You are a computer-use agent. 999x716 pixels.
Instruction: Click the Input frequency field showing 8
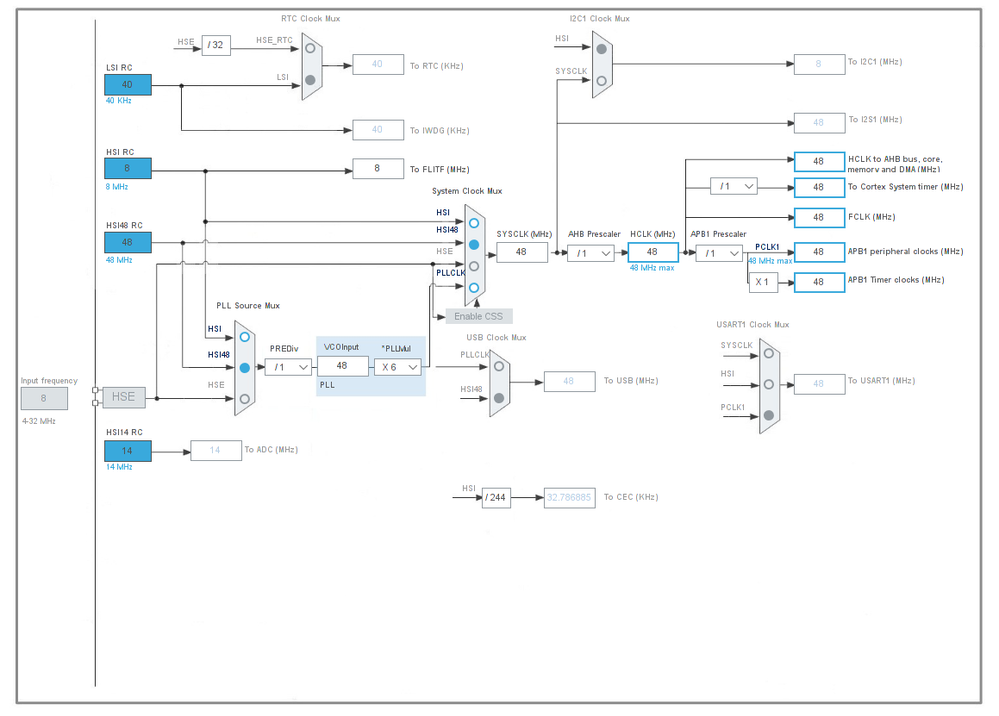pyautogui.click(x=44, y=398)
